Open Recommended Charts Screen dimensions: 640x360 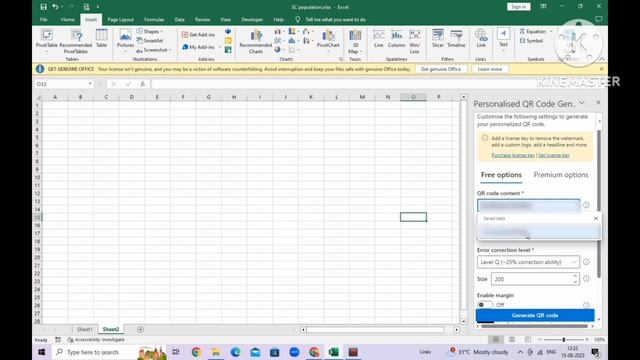[256, 41]
